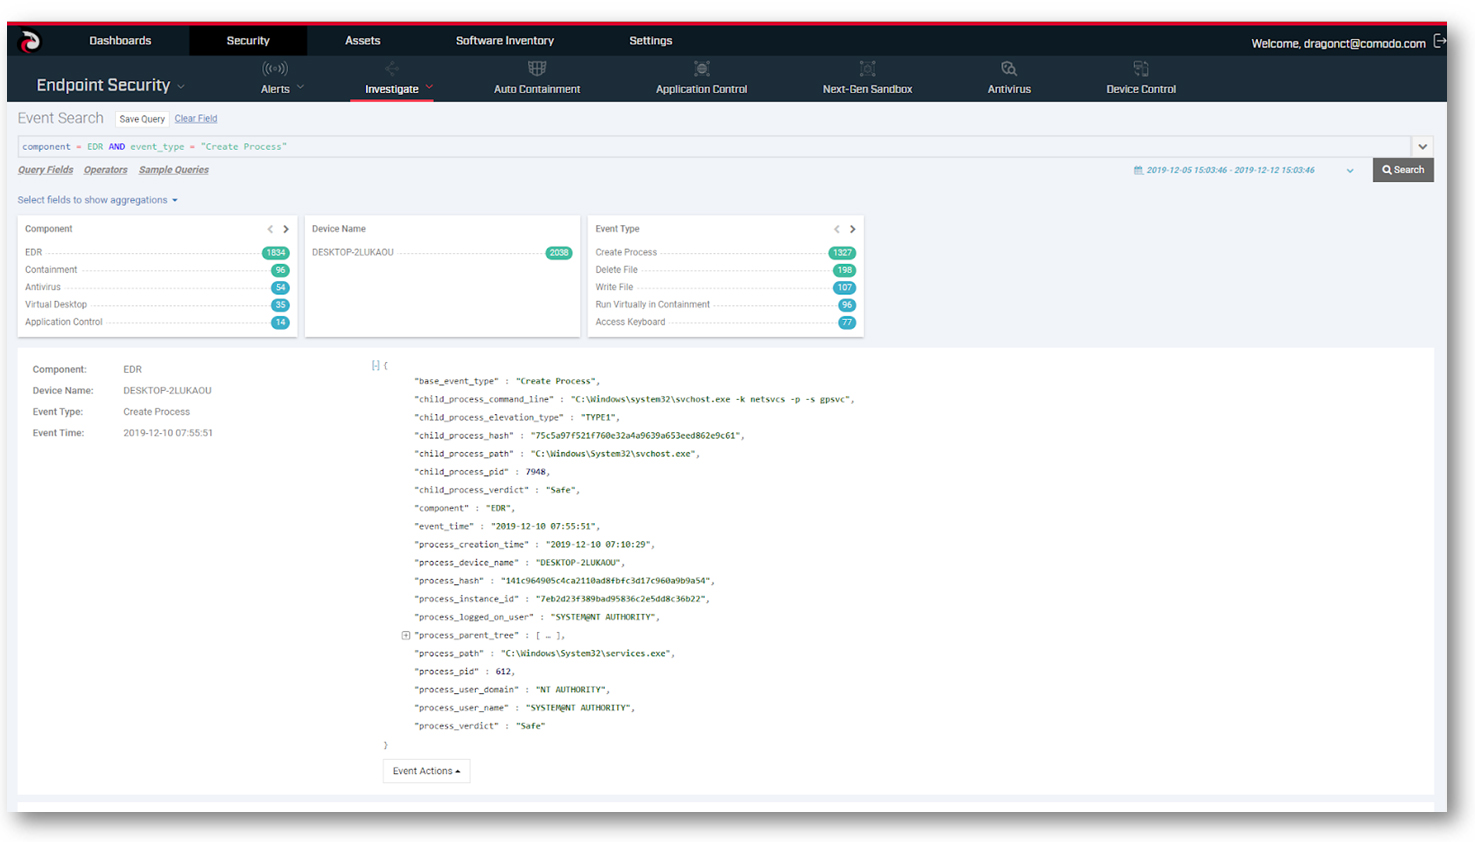Screen dimensions: 1475x842
Task: Select the EDR component row
Action: point(157,253)
